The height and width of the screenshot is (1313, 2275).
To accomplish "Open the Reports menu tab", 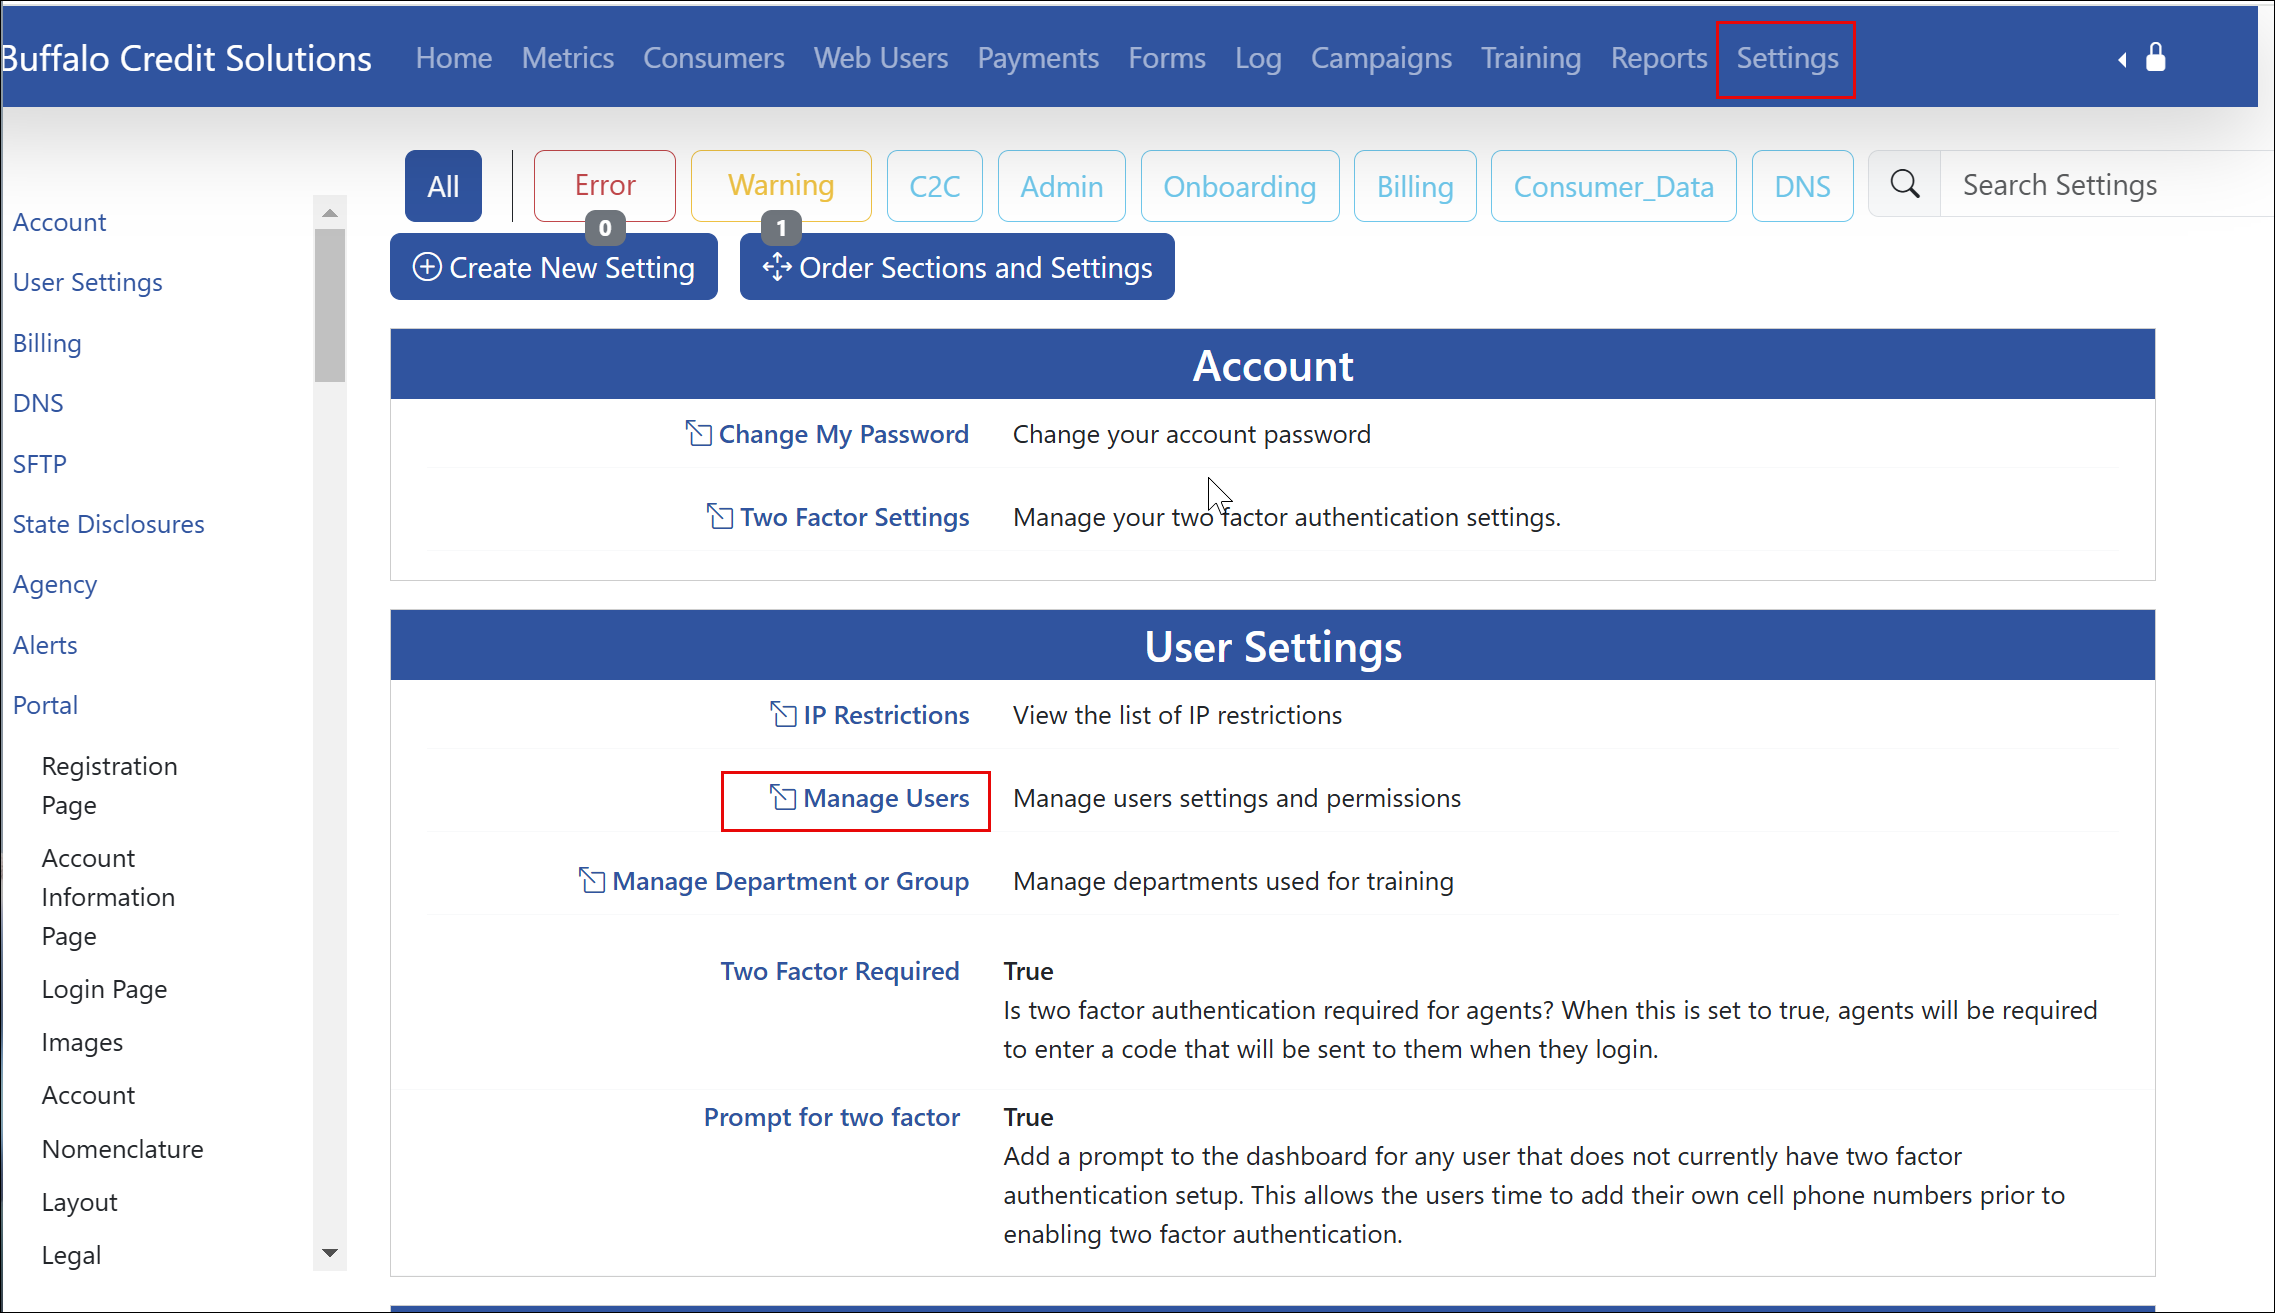I will pos(1658,58).
